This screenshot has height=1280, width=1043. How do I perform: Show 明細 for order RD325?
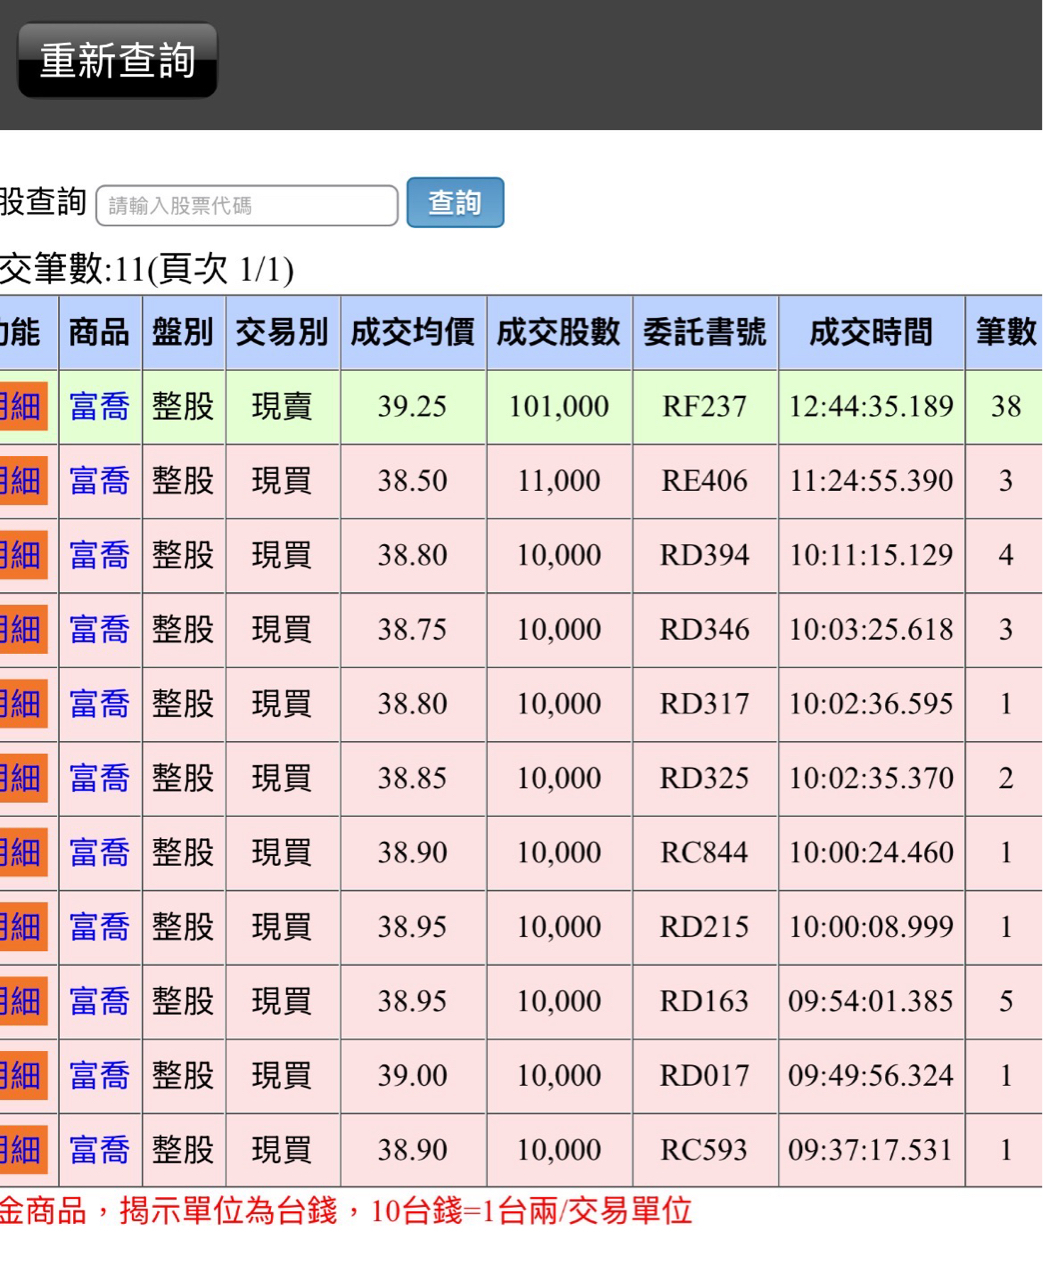click(x=23, y=778)
